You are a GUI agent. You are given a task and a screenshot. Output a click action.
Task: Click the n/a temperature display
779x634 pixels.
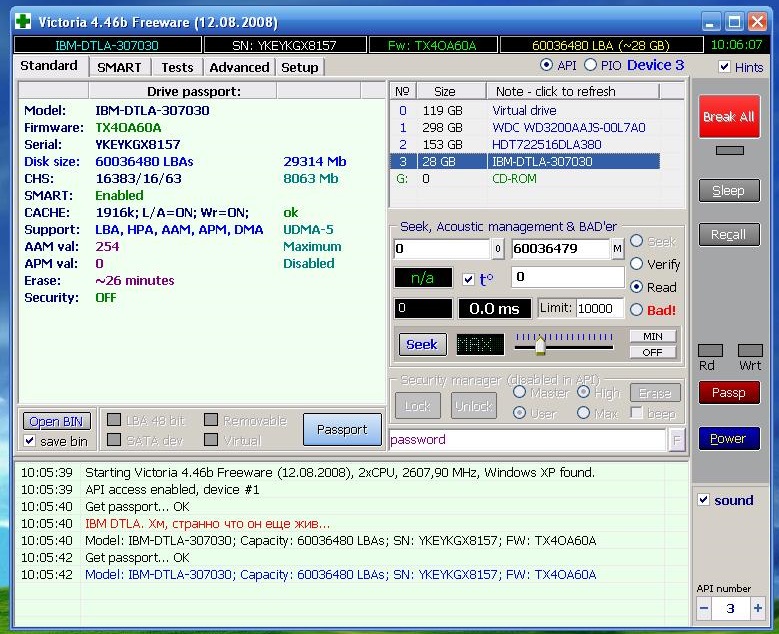point(423,278)
